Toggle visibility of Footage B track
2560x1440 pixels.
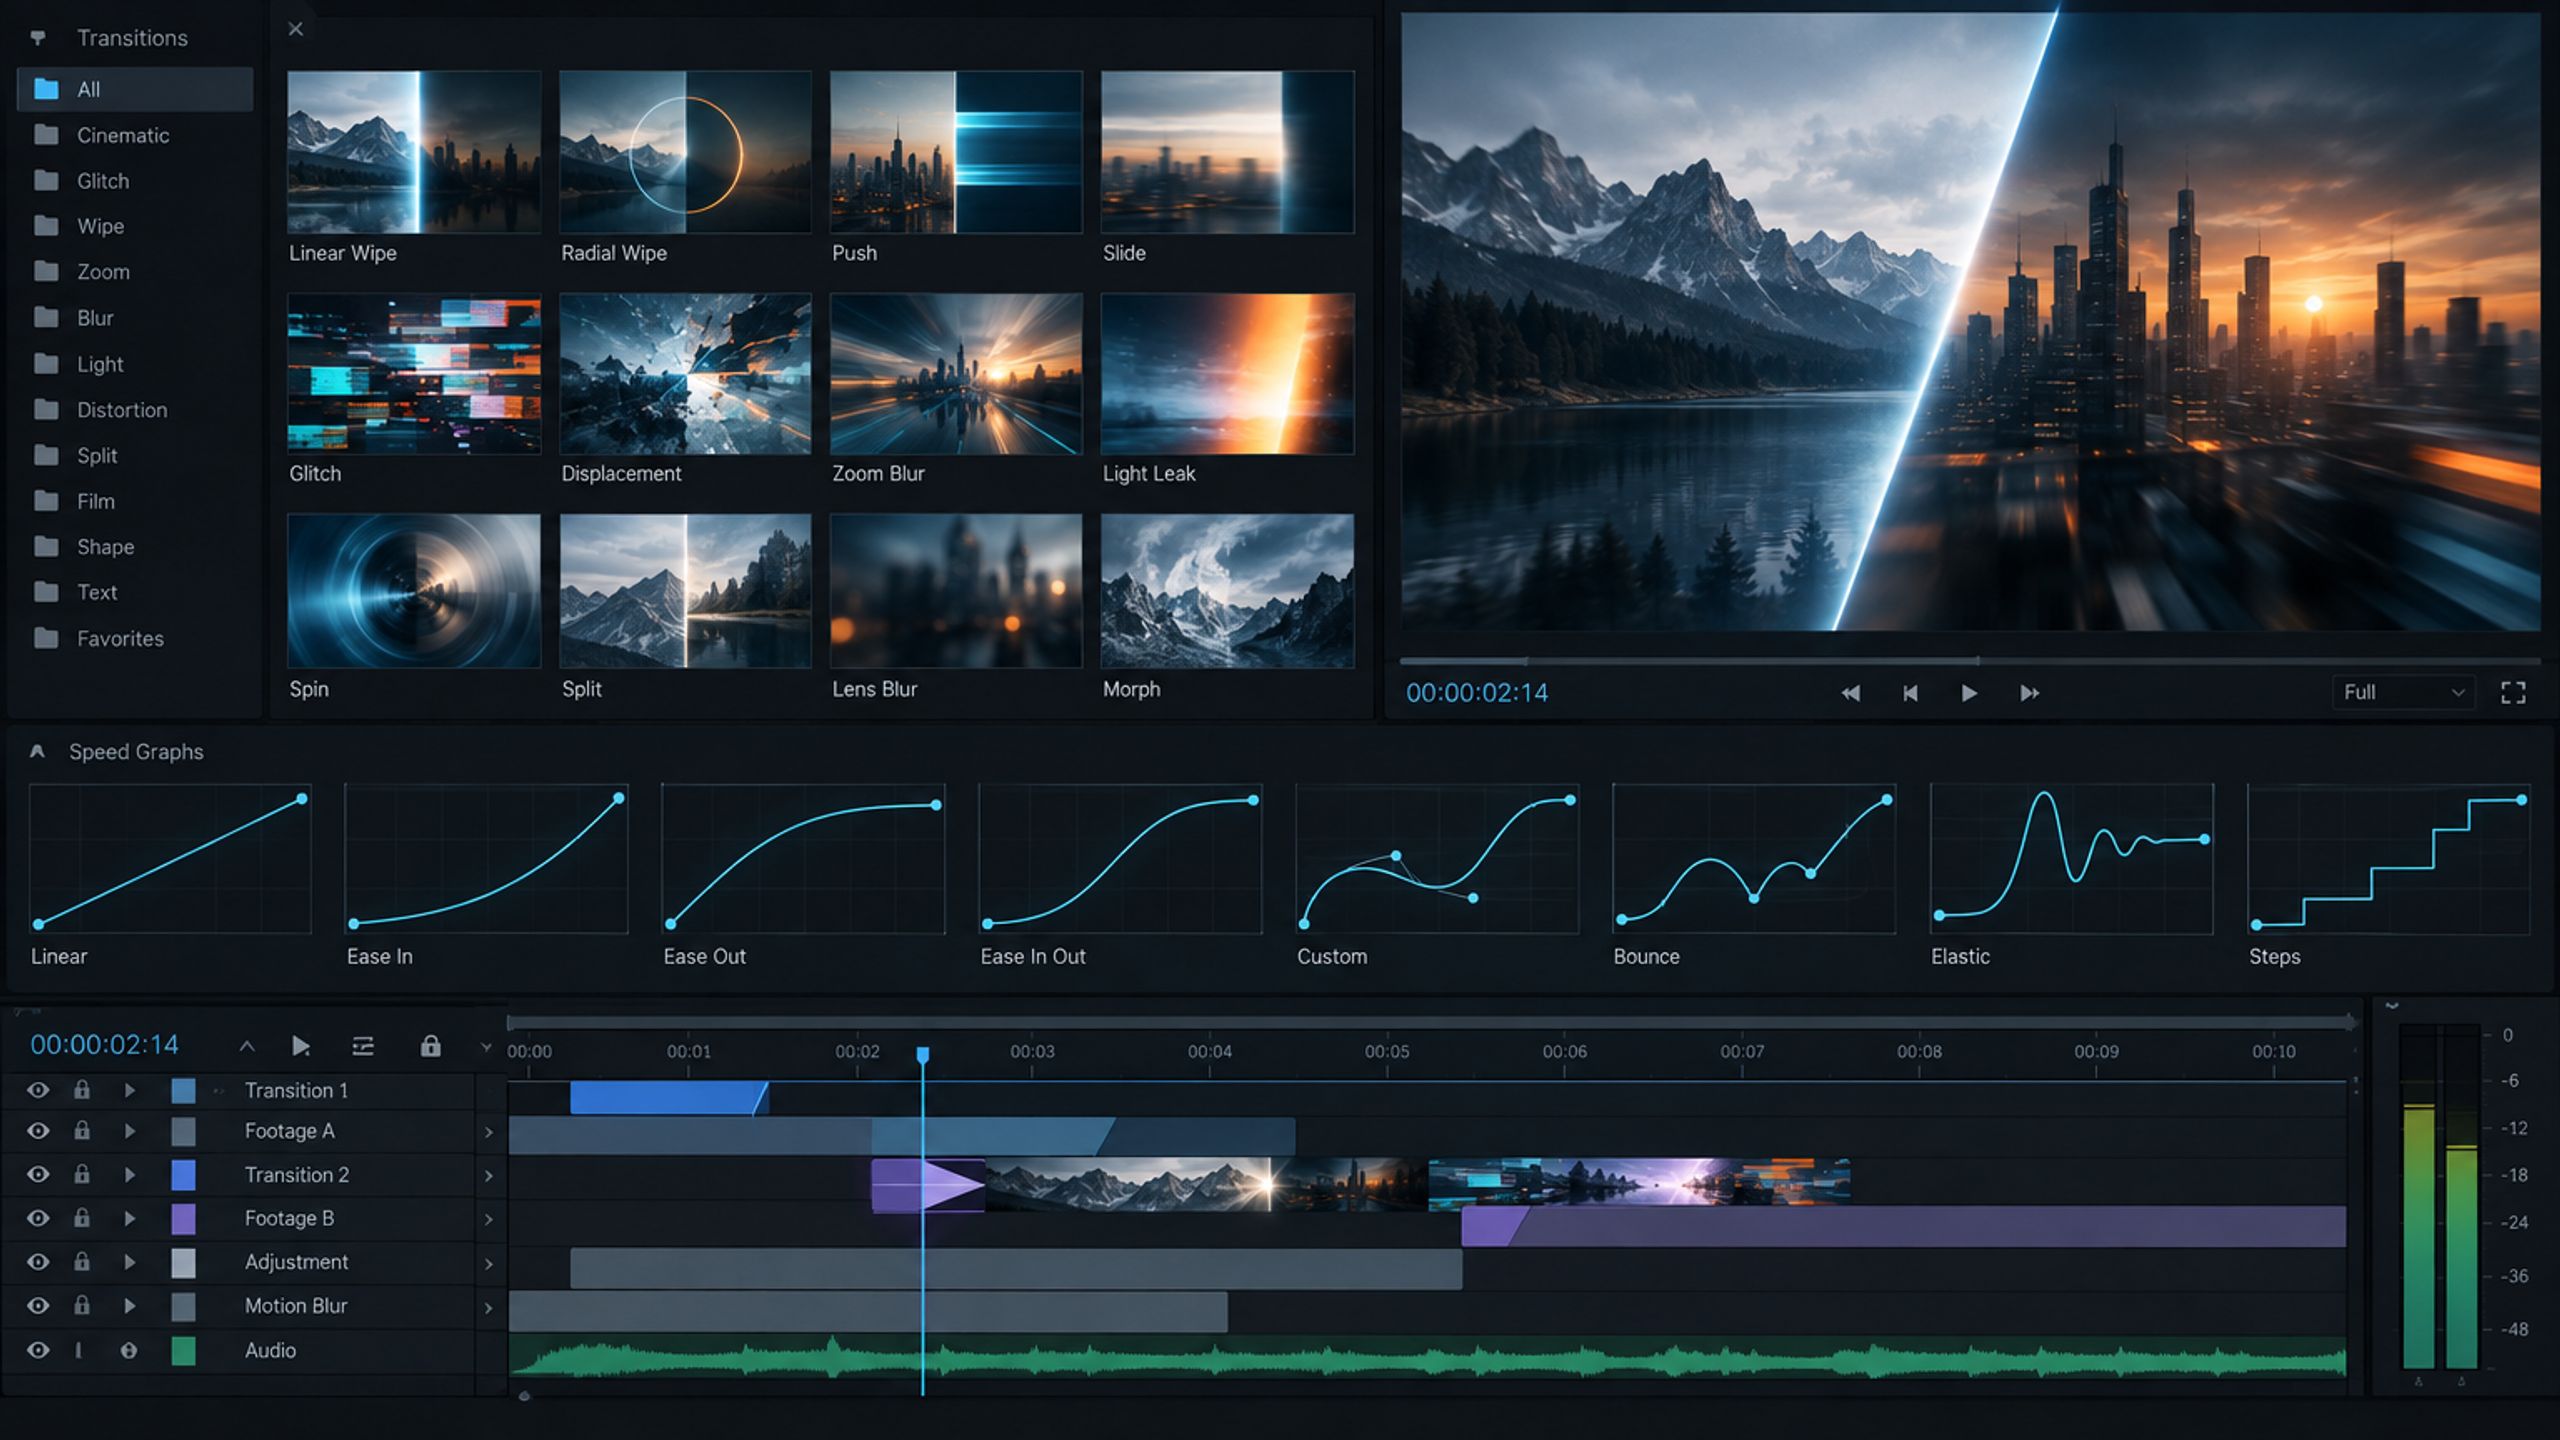point(38,1218)
